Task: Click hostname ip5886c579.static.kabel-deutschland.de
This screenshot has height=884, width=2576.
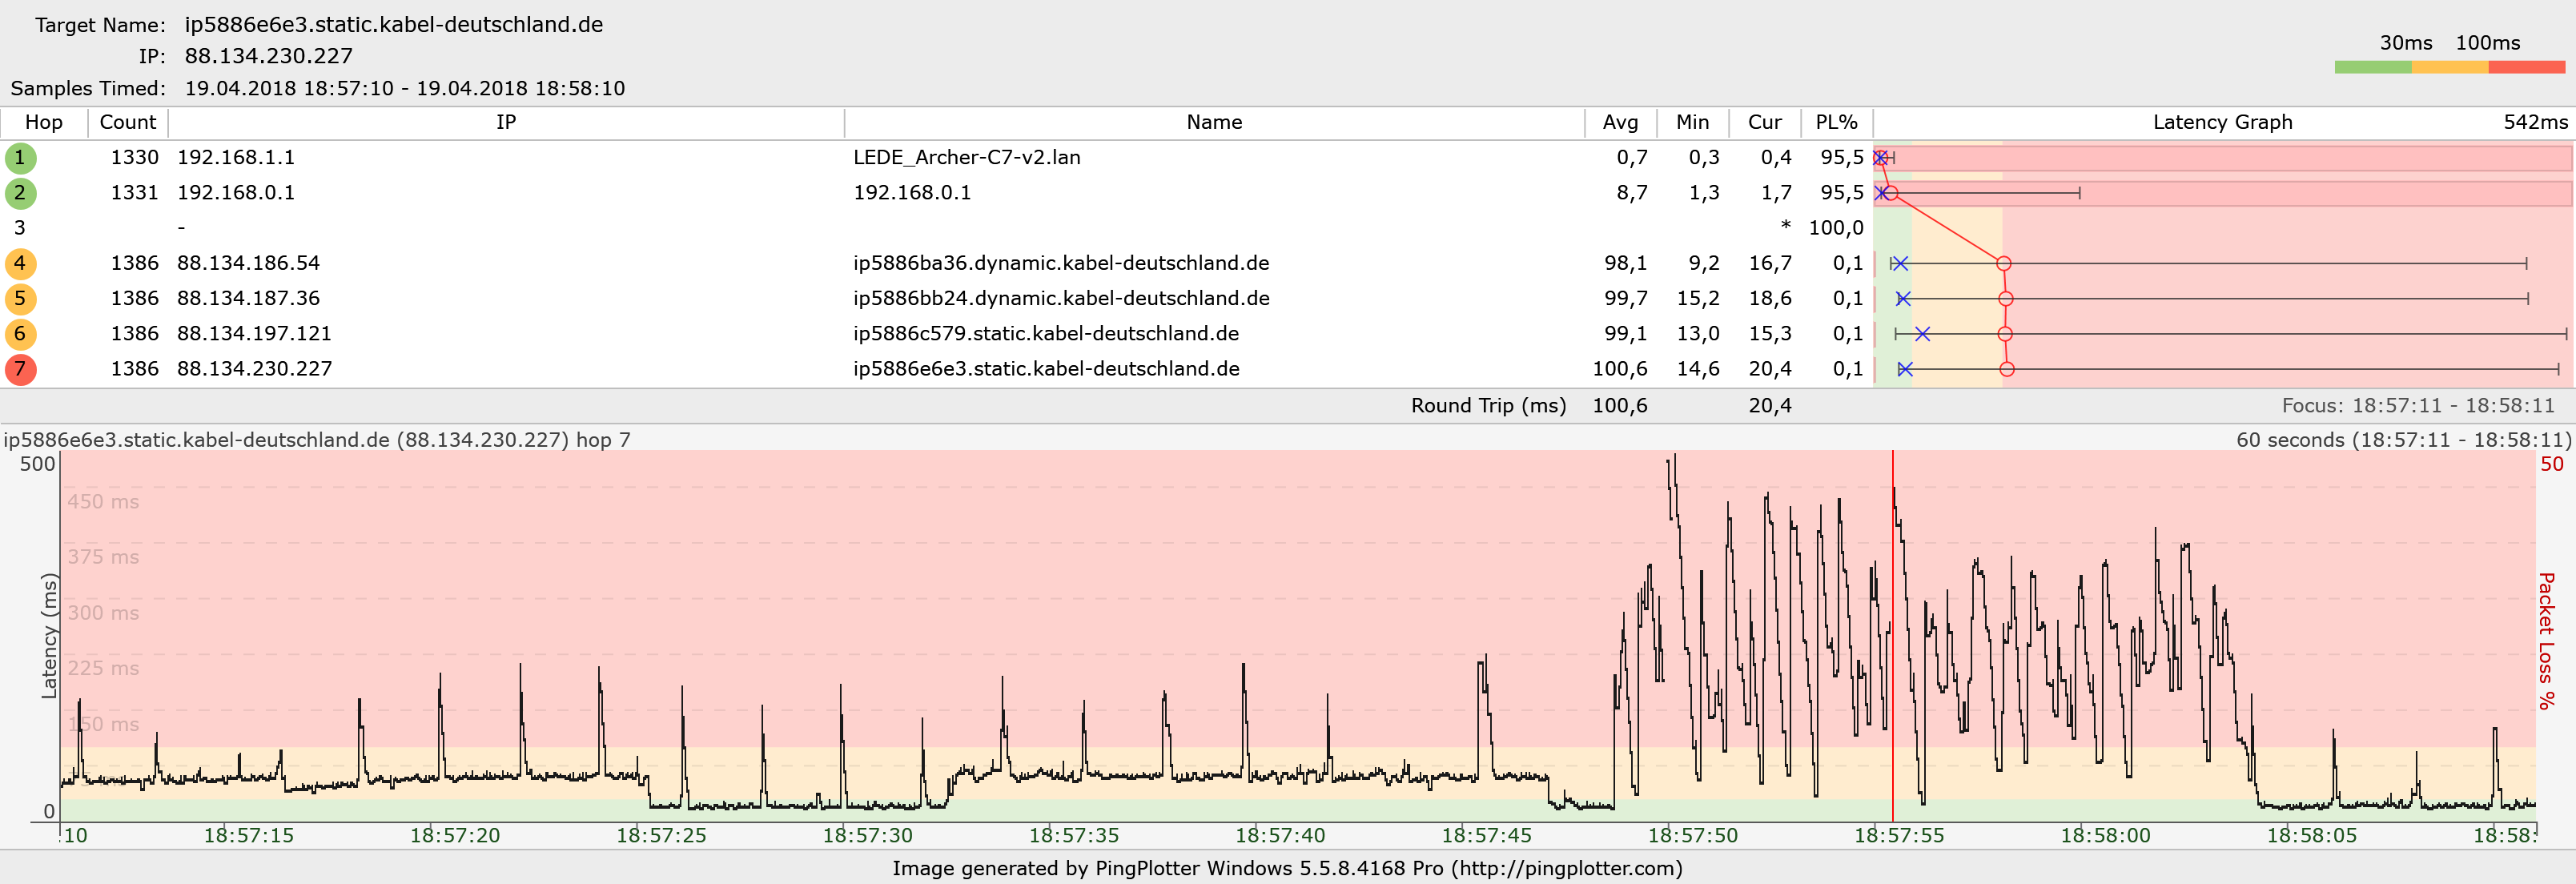Action: pyautogui.click(x=1046, y=333)
